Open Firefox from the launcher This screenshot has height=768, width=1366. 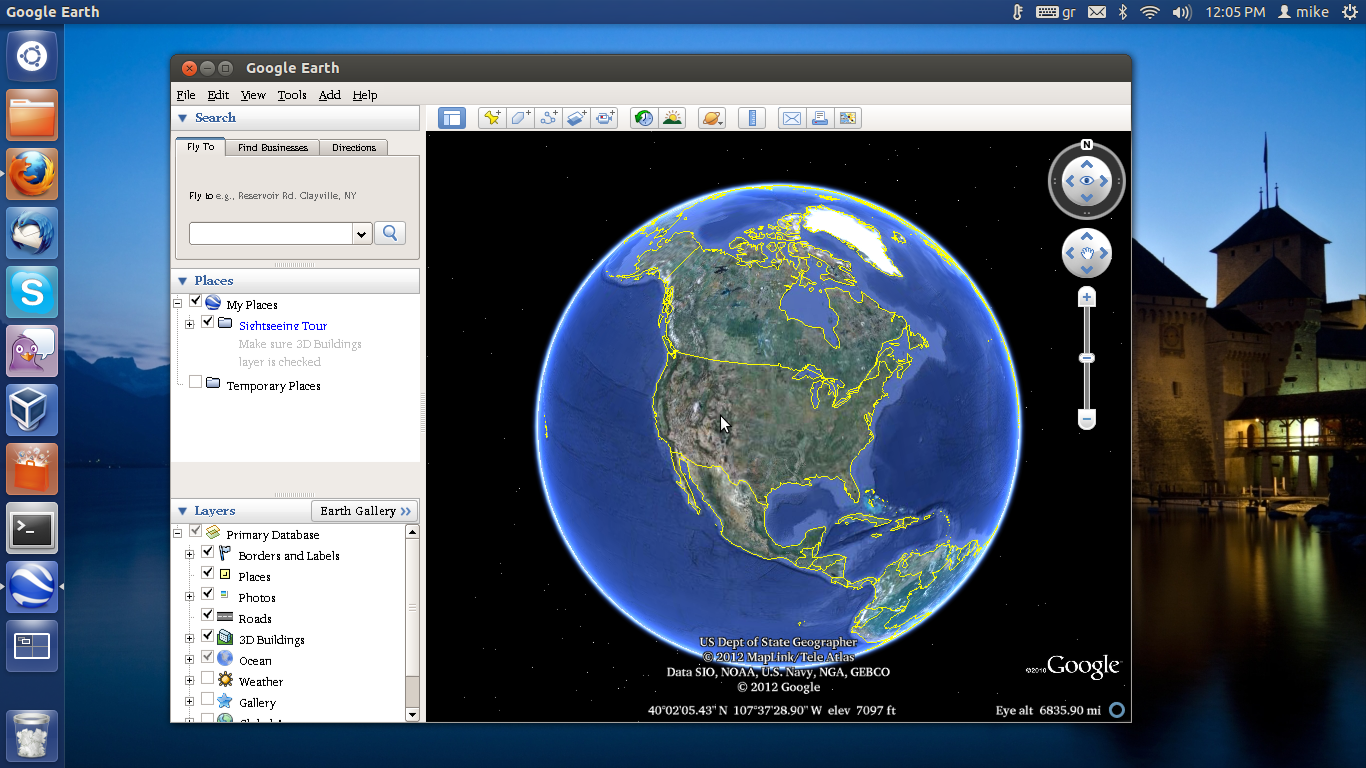32,175
